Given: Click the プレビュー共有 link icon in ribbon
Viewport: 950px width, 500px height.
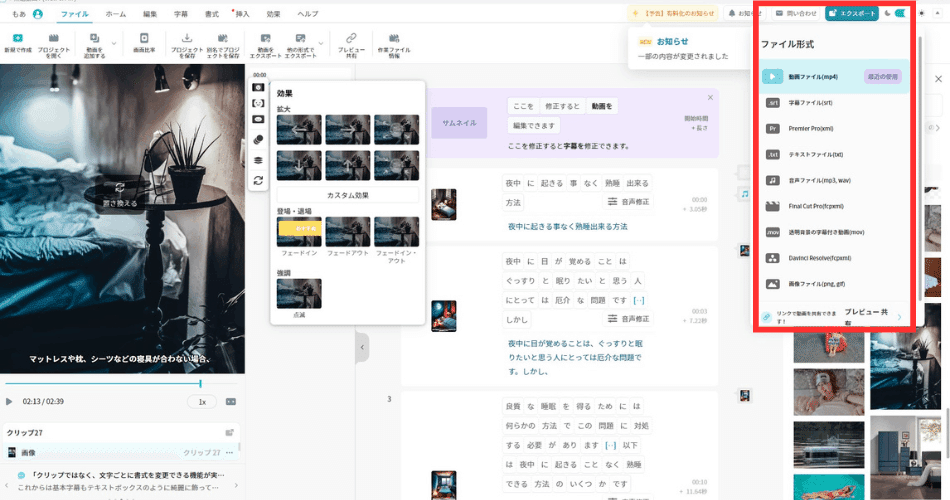Looking at the screenshot, I should click(x=351, y=39).
